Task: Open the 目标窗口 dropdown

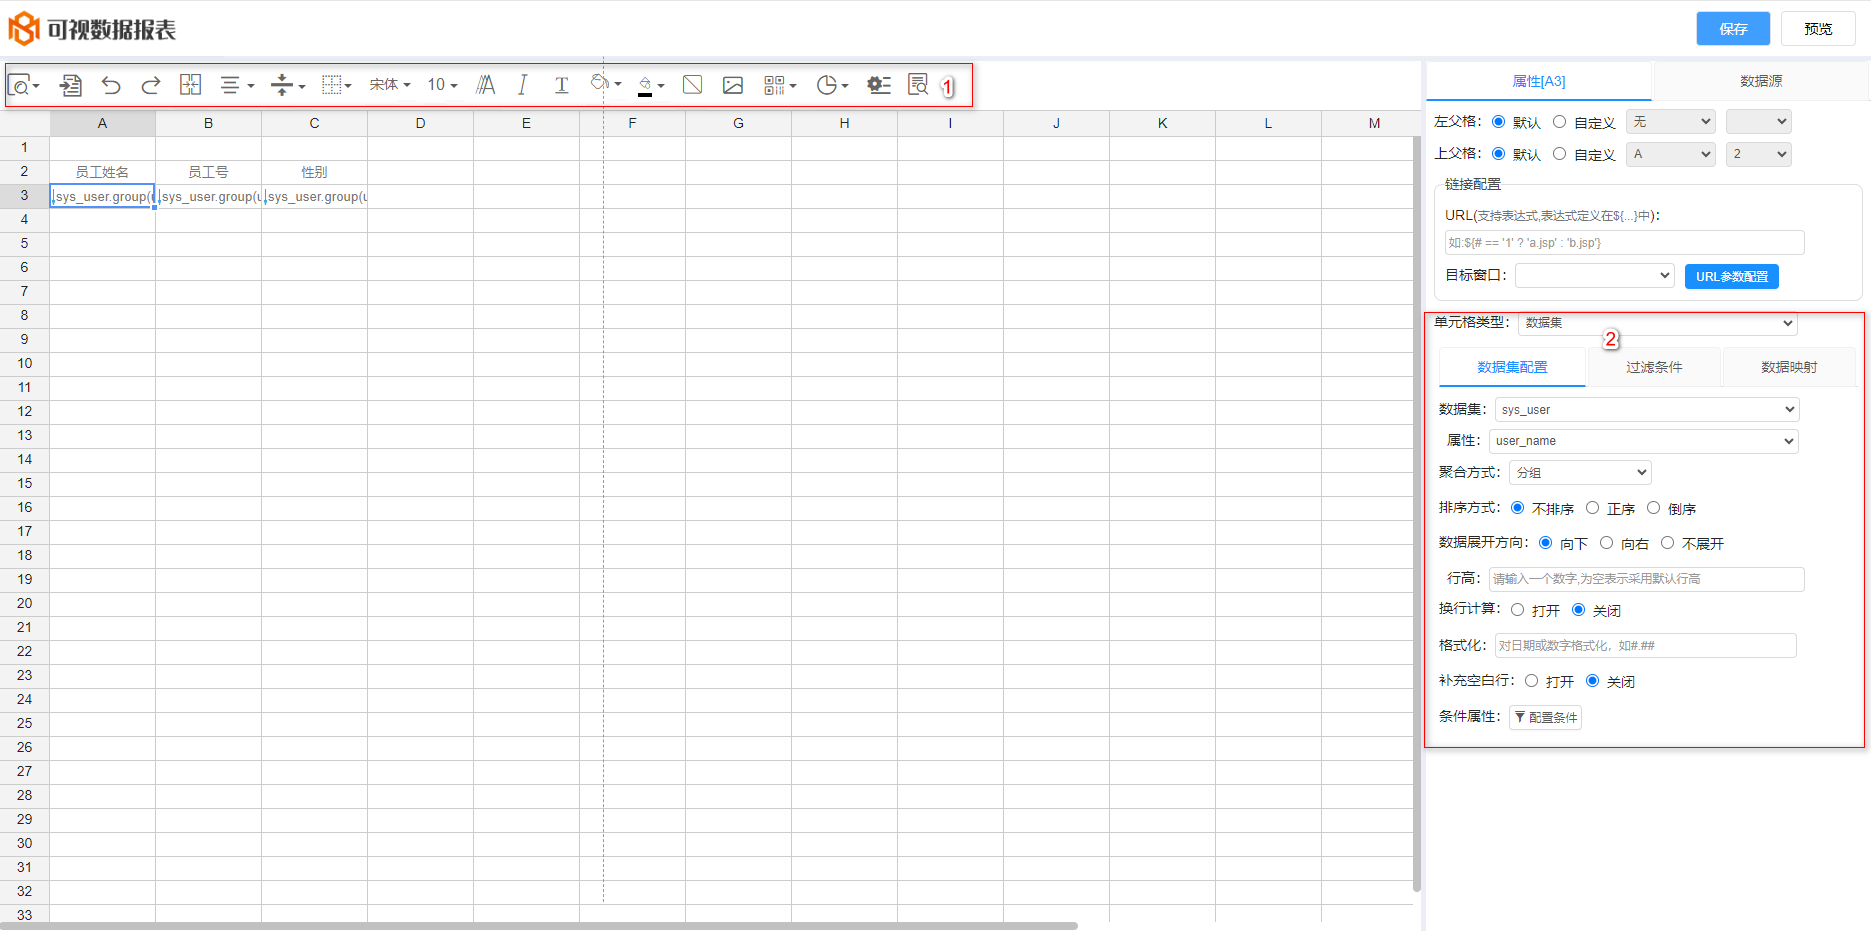Action: (1595, 275)
